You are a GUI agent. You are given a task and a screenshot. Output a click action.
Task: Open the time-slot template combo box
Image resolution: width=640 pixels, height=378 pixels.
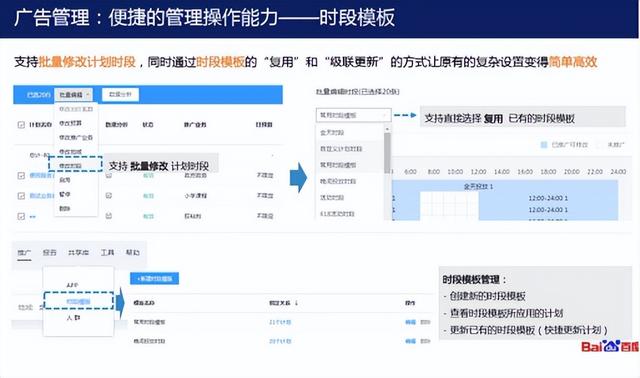[353, 116]
